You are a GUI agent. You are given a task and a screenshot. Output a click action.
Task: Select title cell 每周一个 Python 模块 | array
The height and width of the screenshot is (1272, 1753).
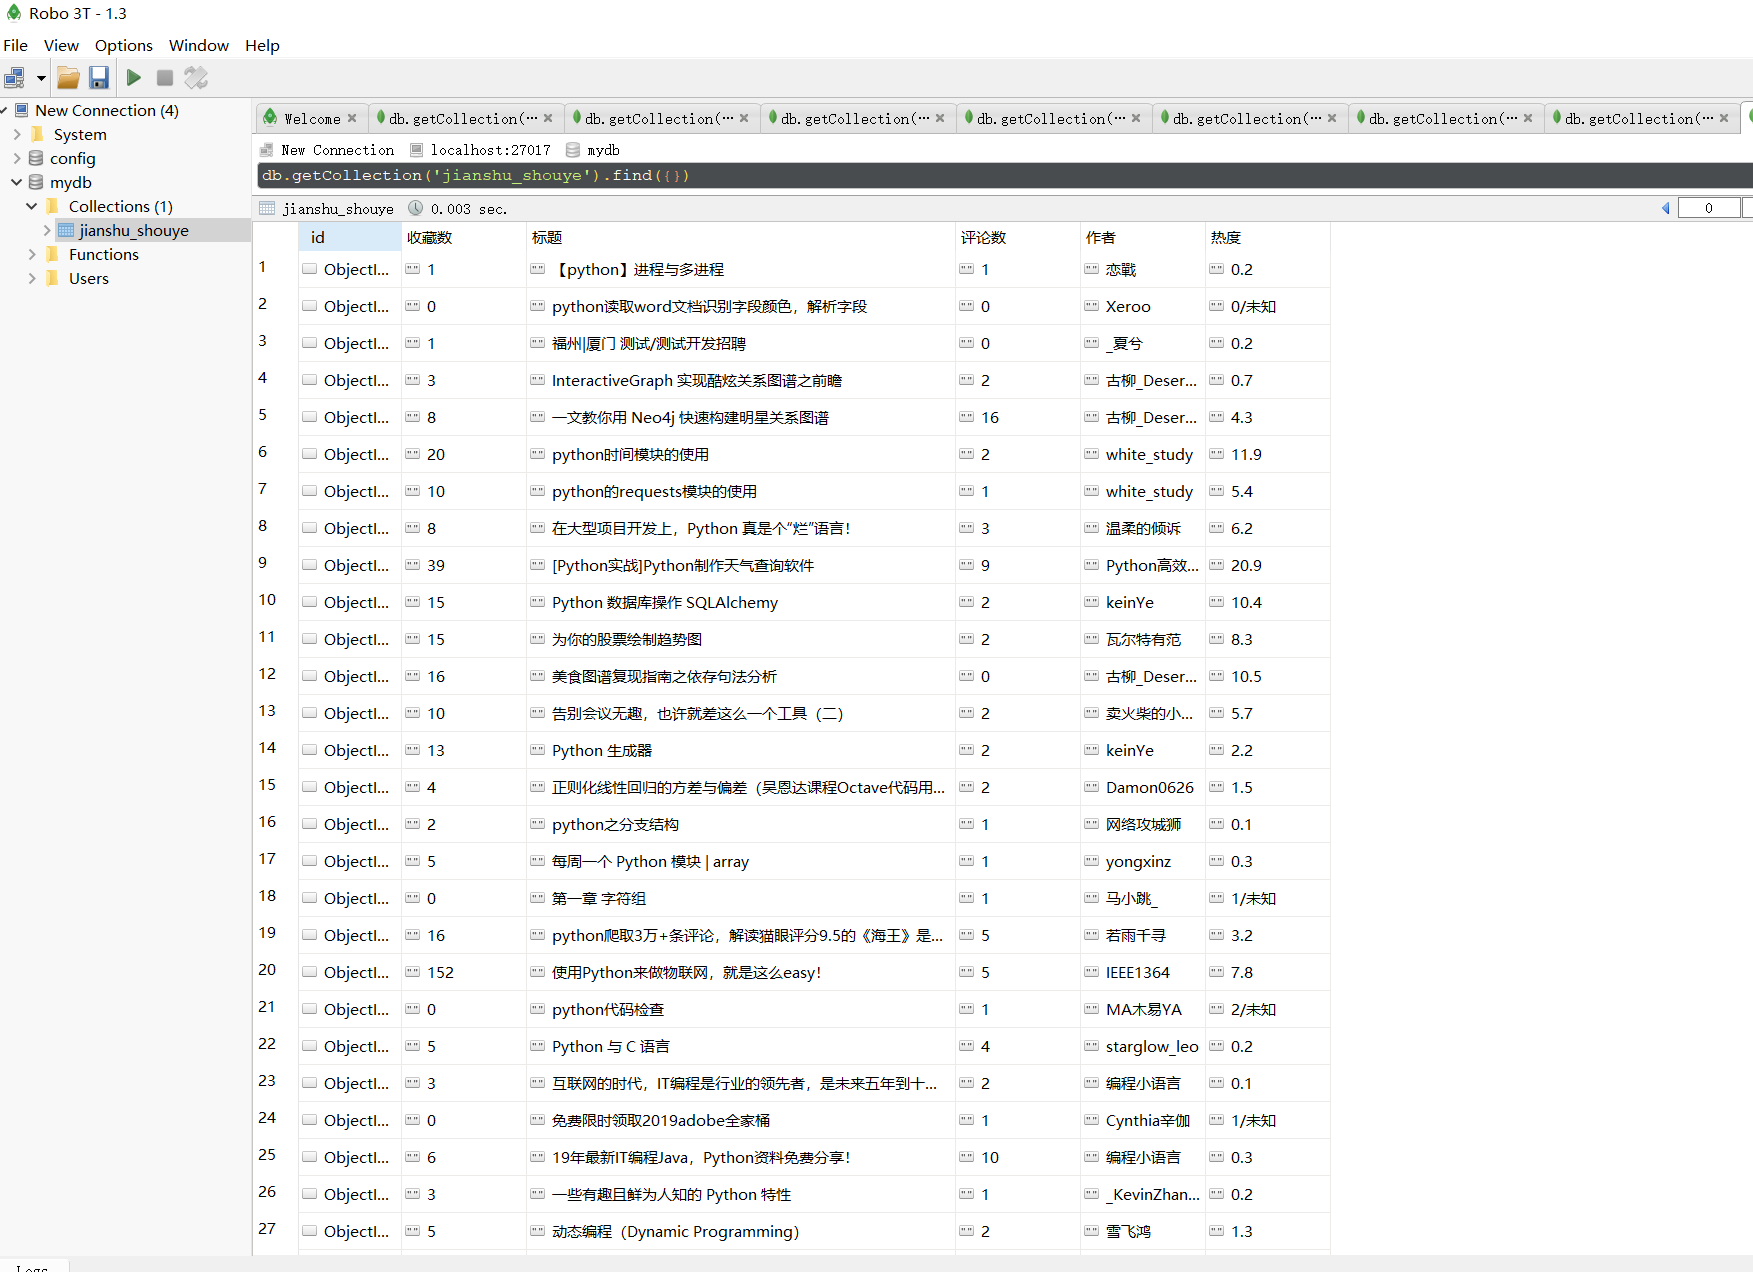point(740,862)
